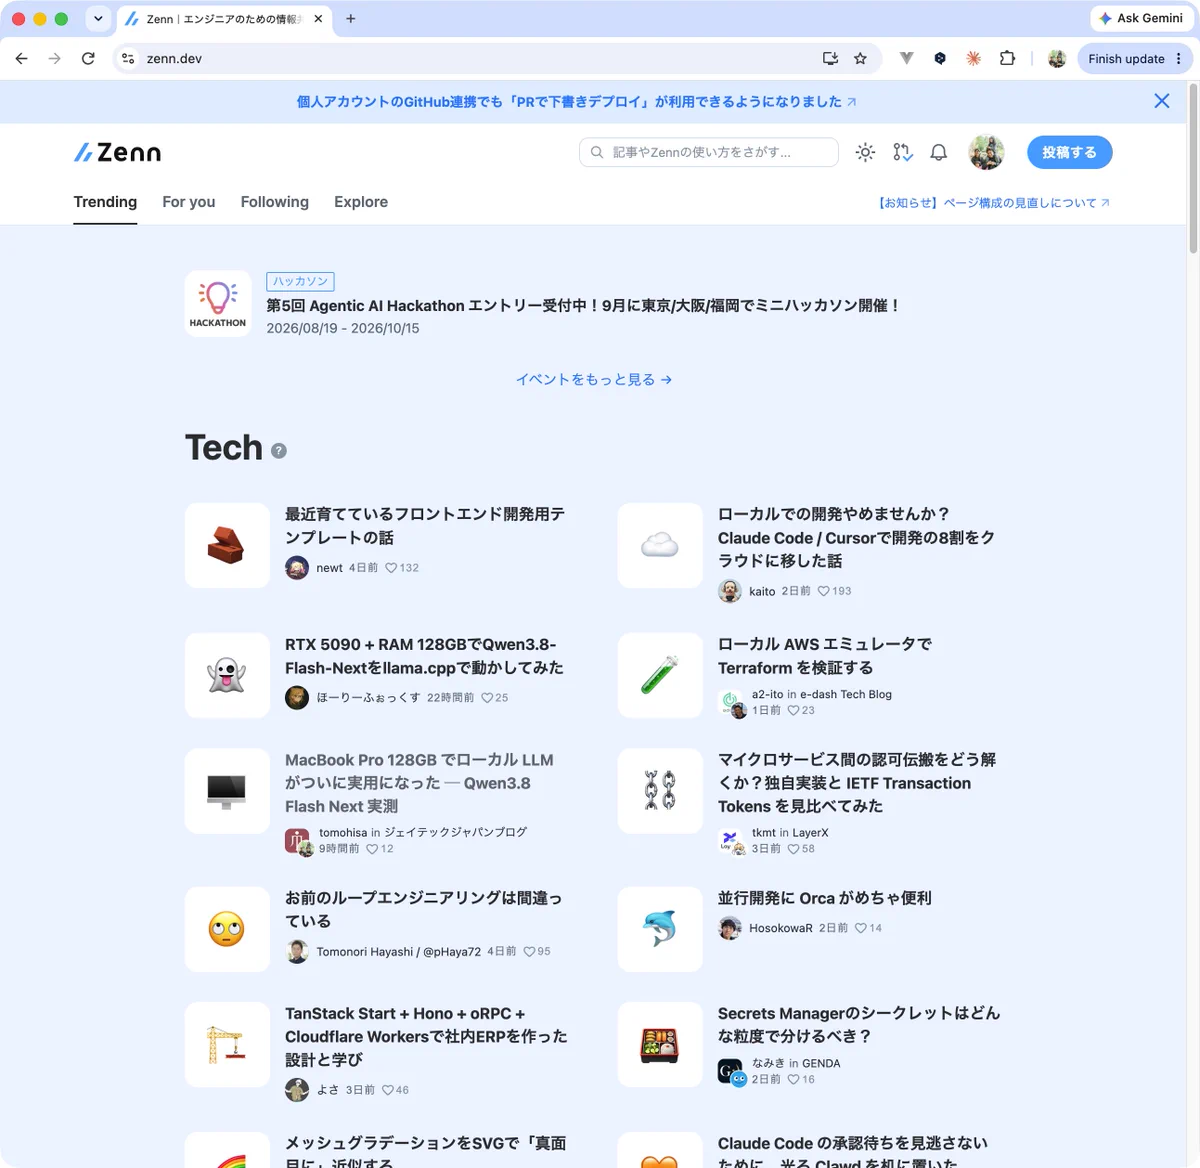Select the ハッカソン tag label
This screenshot has height=1168, width=1200.
tap(300, 282)
